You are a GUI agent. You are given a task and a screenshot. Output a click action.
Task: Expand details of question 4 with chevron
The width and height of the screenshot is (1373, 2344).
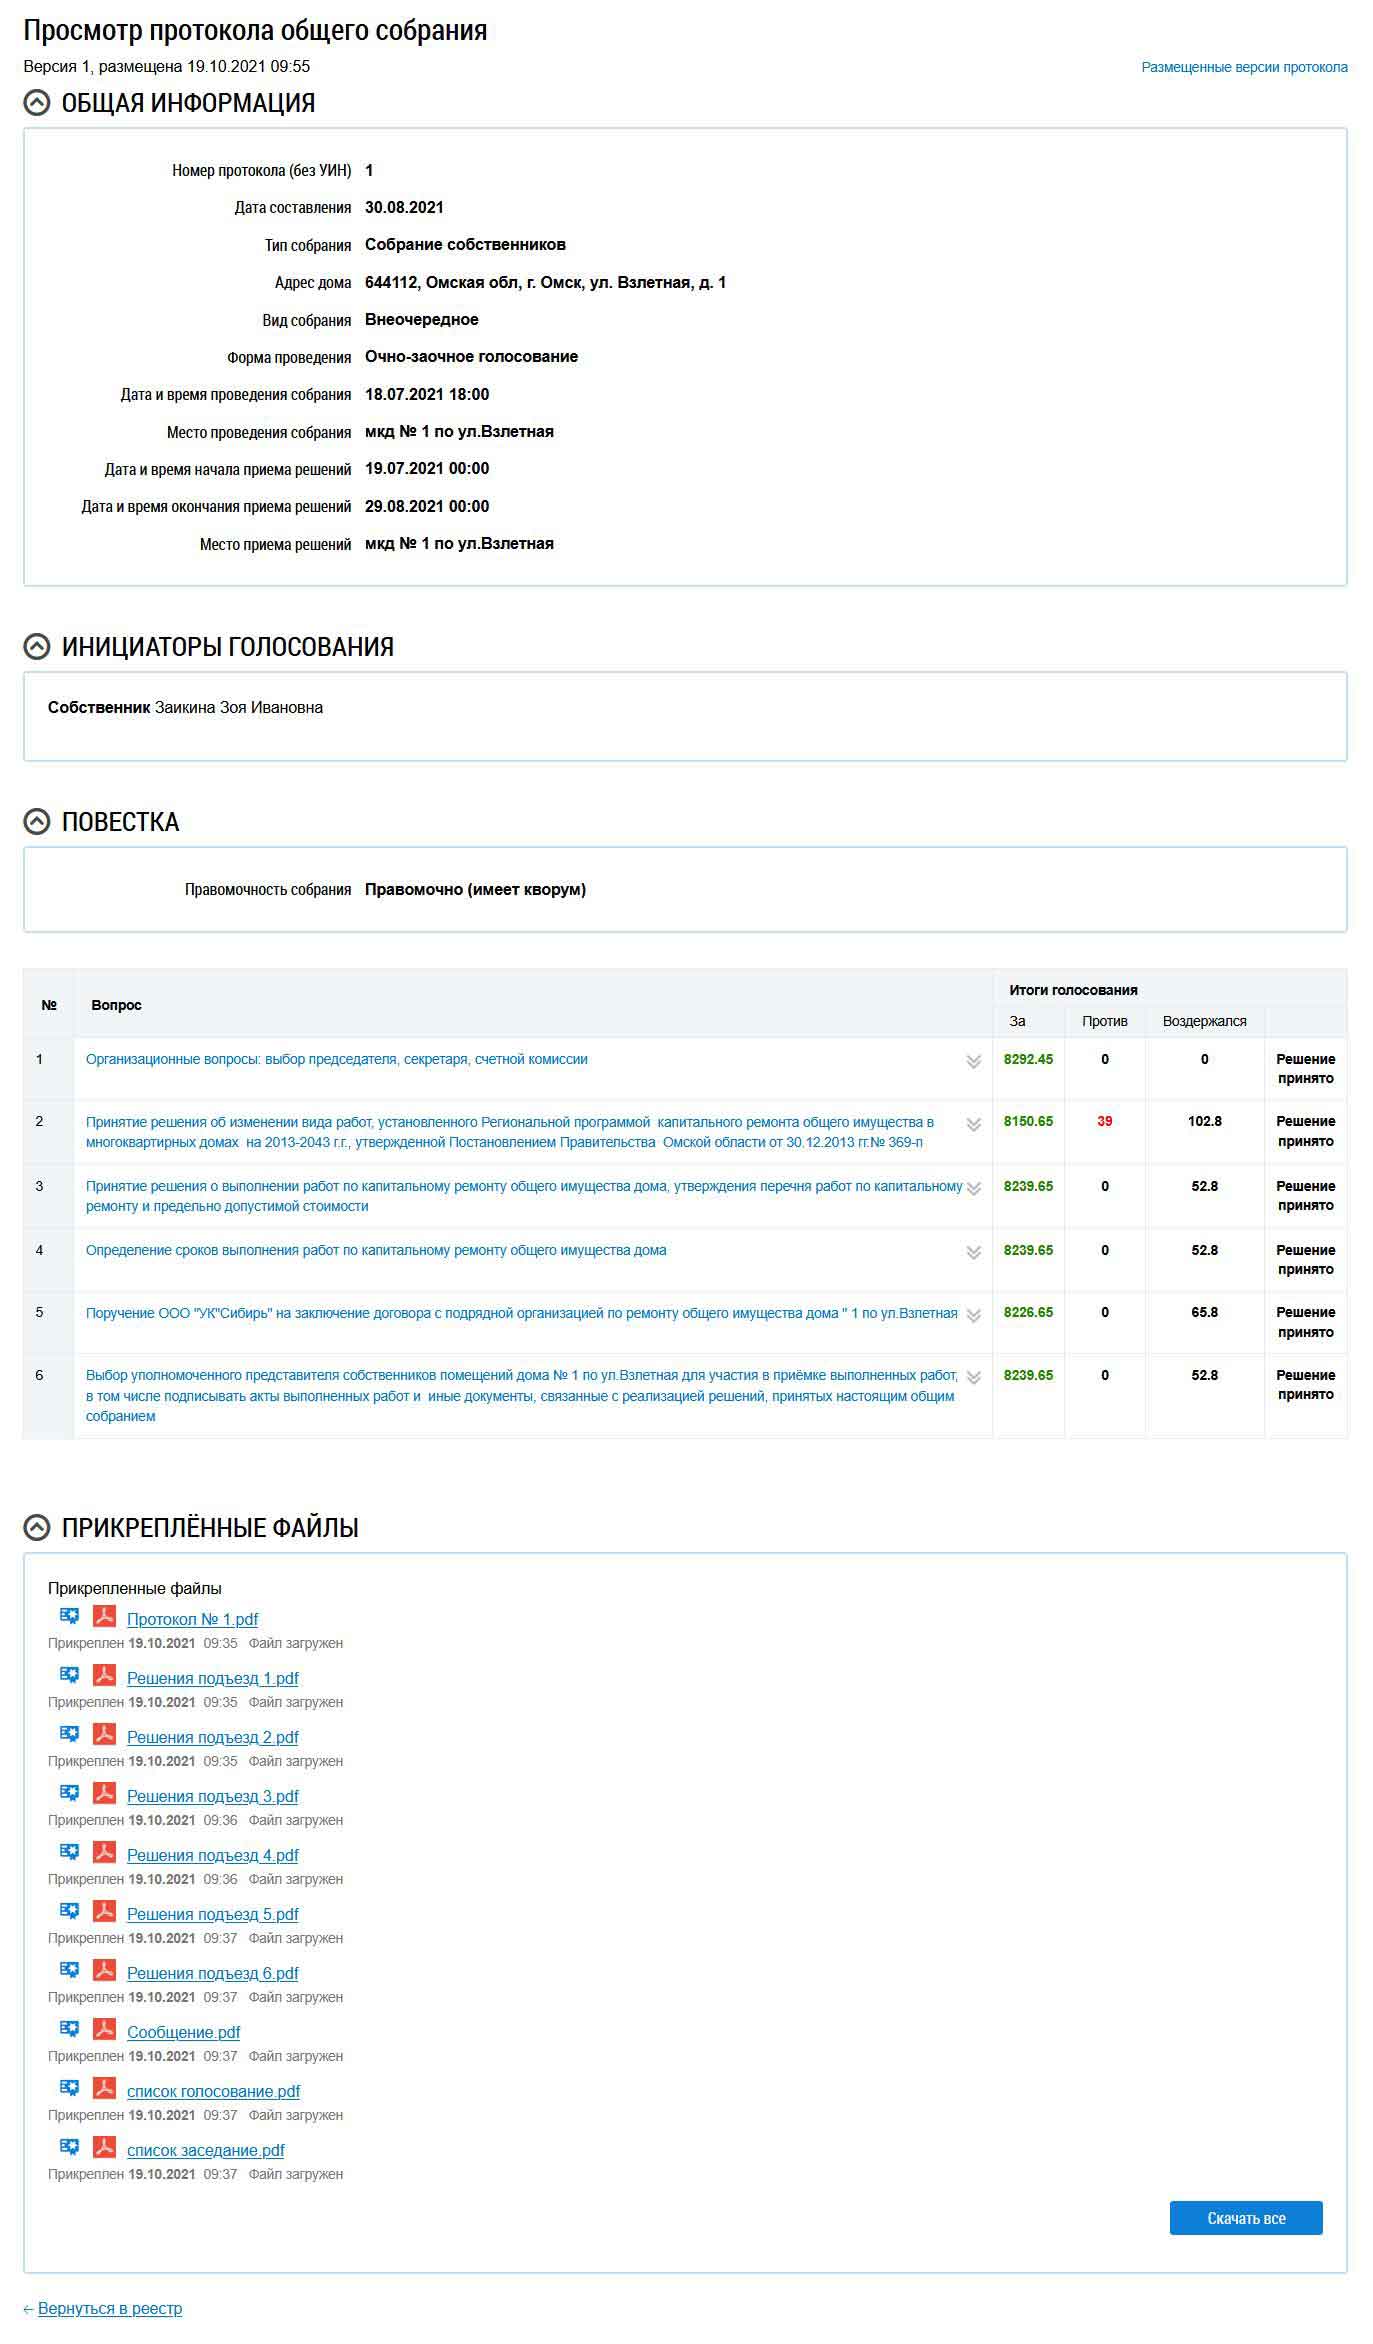pos(973,1253)
